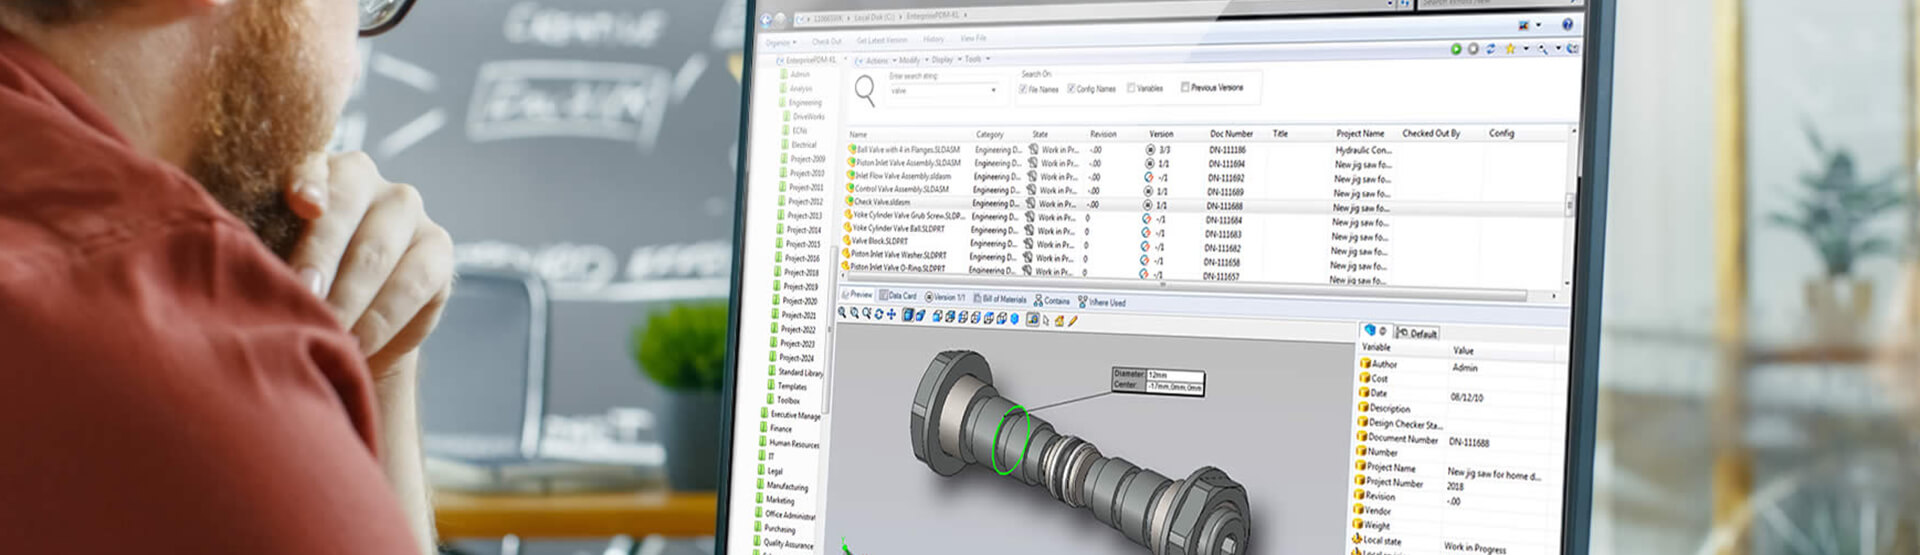Switch to the Data Card tab
This screenshot has height=555, width=1920.
coord(897,295)
